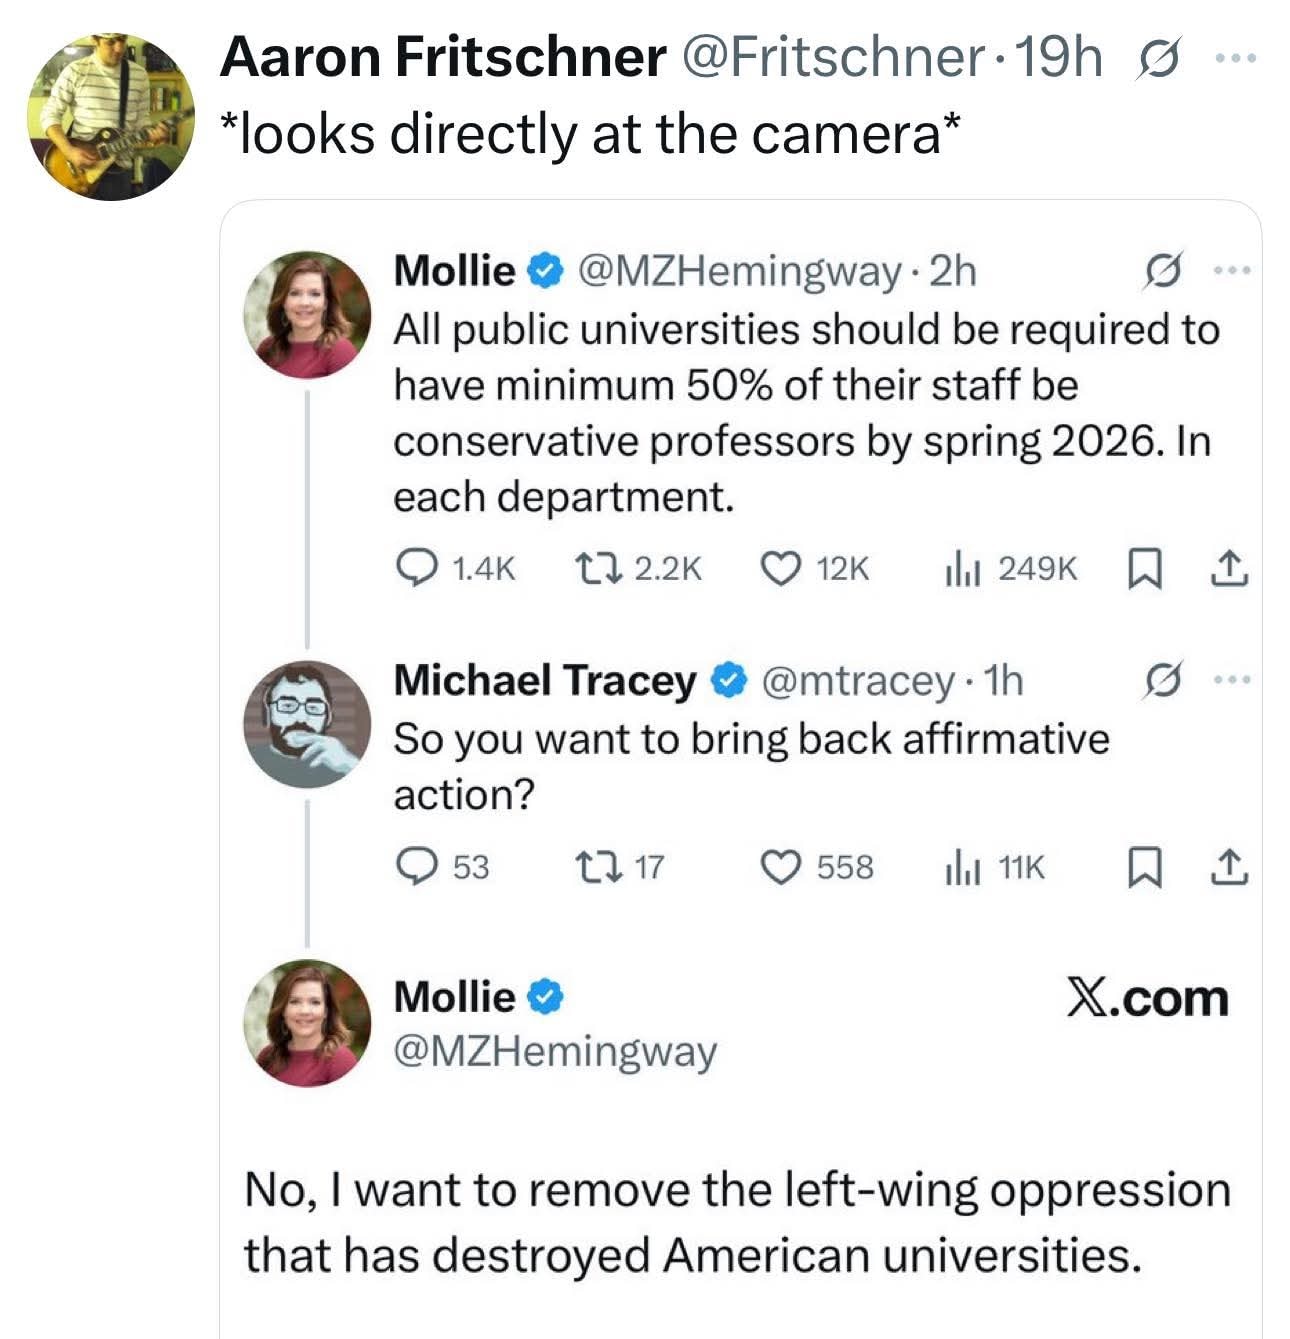Click the reply icon showing 53 replies
The image size is (1290, 1339).
click(x=418, y=866)
